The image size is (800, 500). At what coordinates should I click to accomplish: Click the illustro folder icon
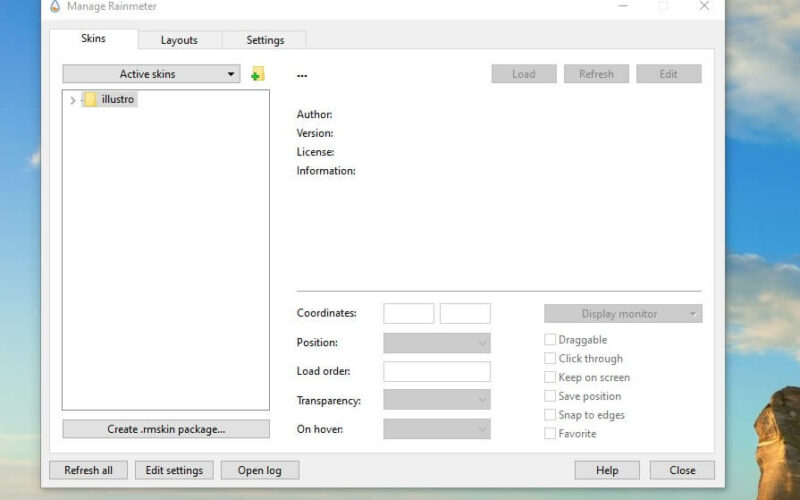[x=90, y=99]
